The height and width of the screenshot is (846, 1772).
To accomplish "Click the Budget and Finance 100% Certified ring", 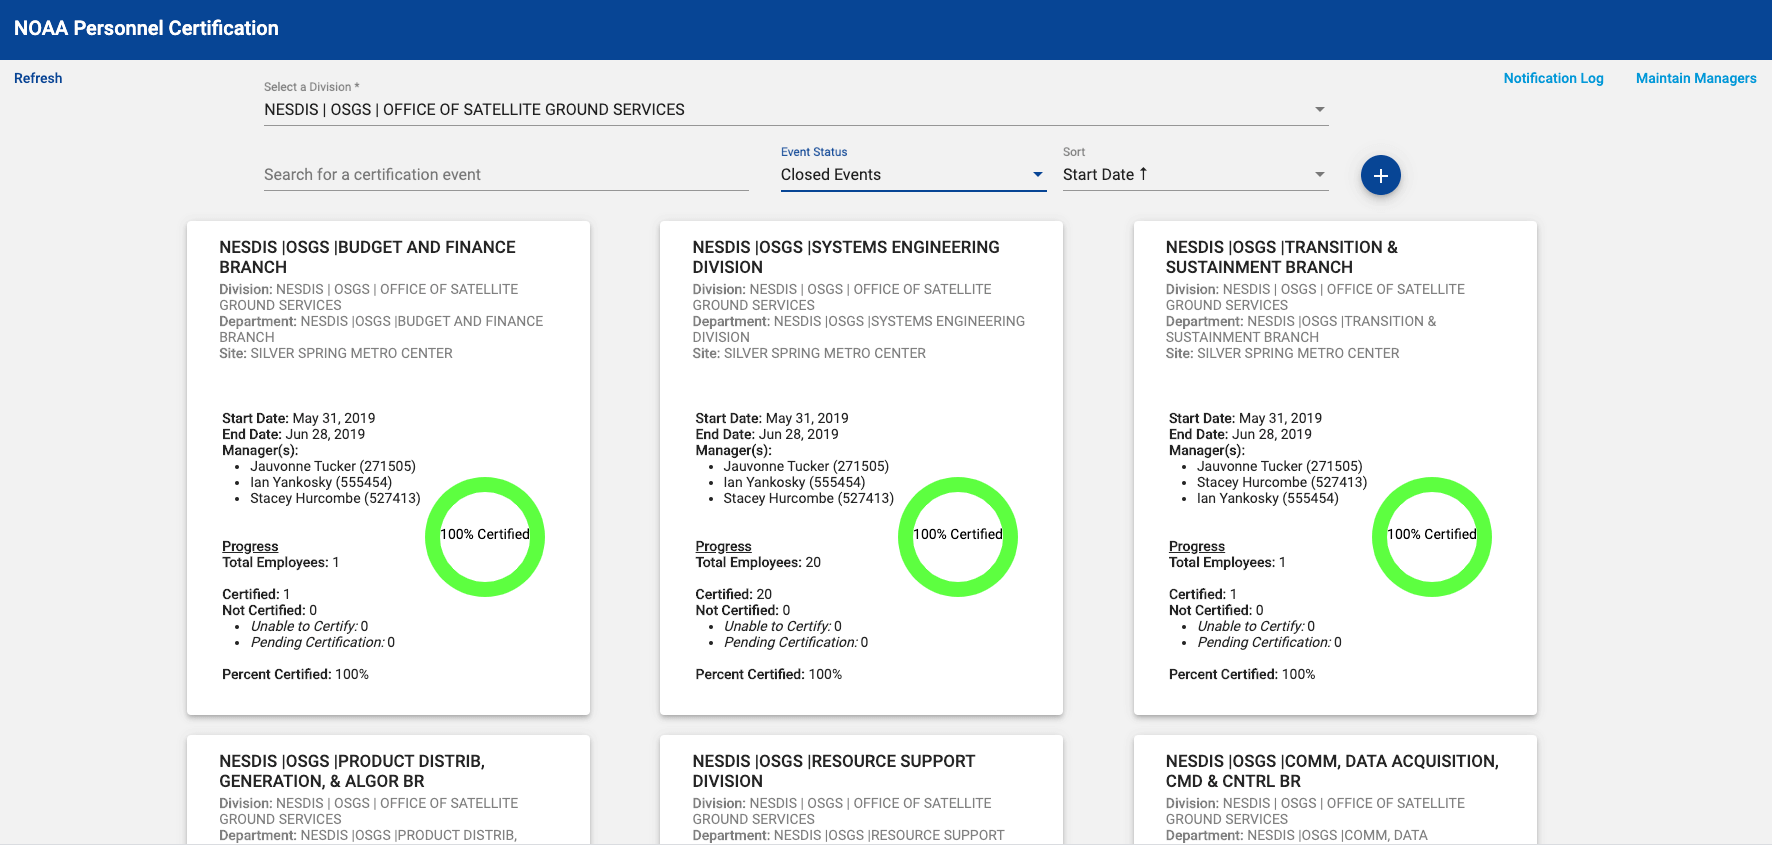I will (485, 536).
